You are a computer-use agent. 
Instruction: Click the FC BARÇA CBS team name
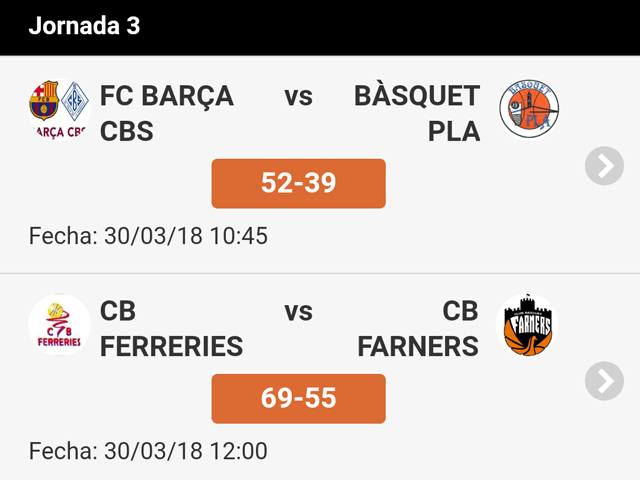point(167,113)
